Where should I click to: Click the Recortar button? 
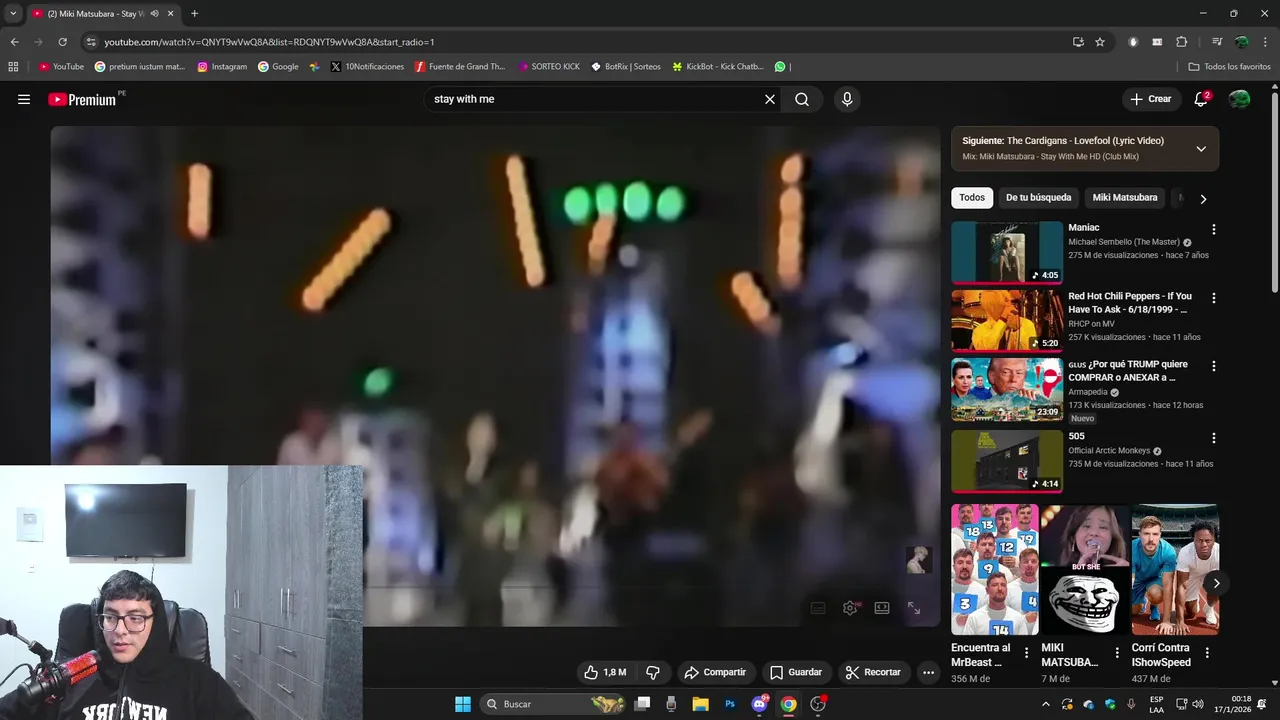[x=873, y=672]
